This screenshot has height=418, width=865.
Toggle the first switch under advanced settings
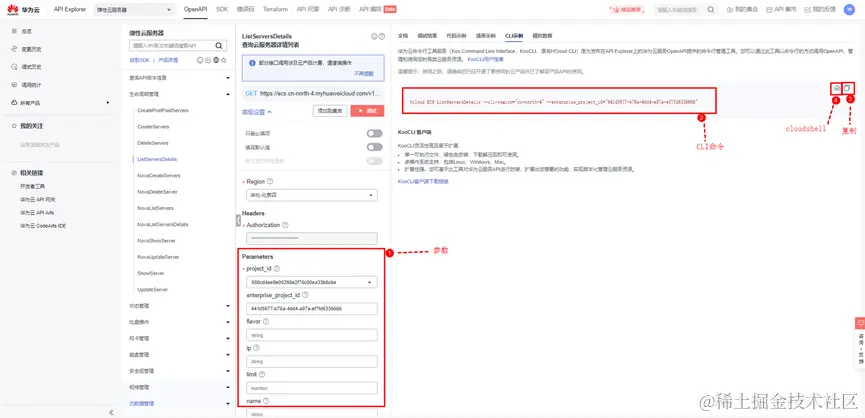coord(375,133)
